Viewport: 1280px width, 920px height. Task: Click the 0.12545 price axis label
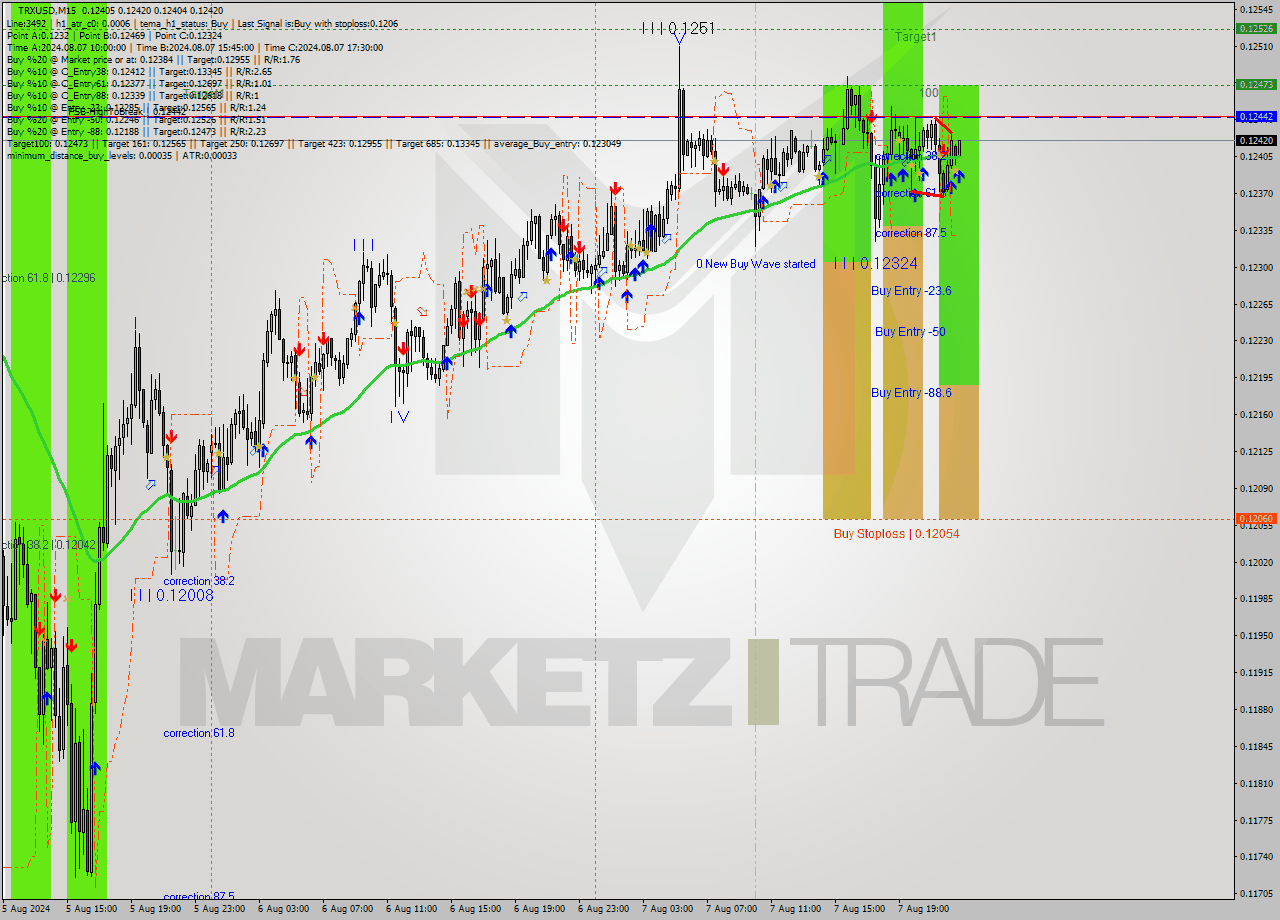tap(1255, 10)
